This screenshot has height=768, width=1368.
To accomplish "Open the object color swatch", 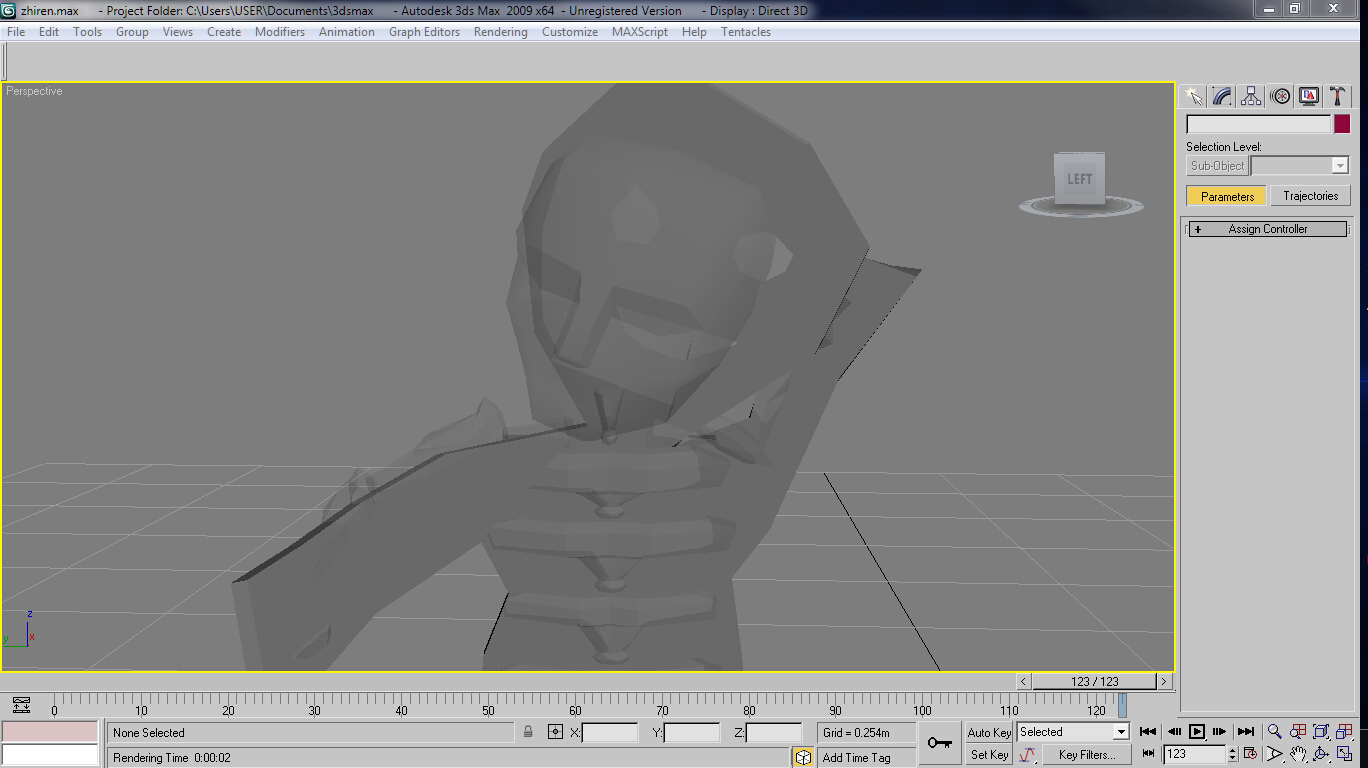I will click(x=1342, y=124).
